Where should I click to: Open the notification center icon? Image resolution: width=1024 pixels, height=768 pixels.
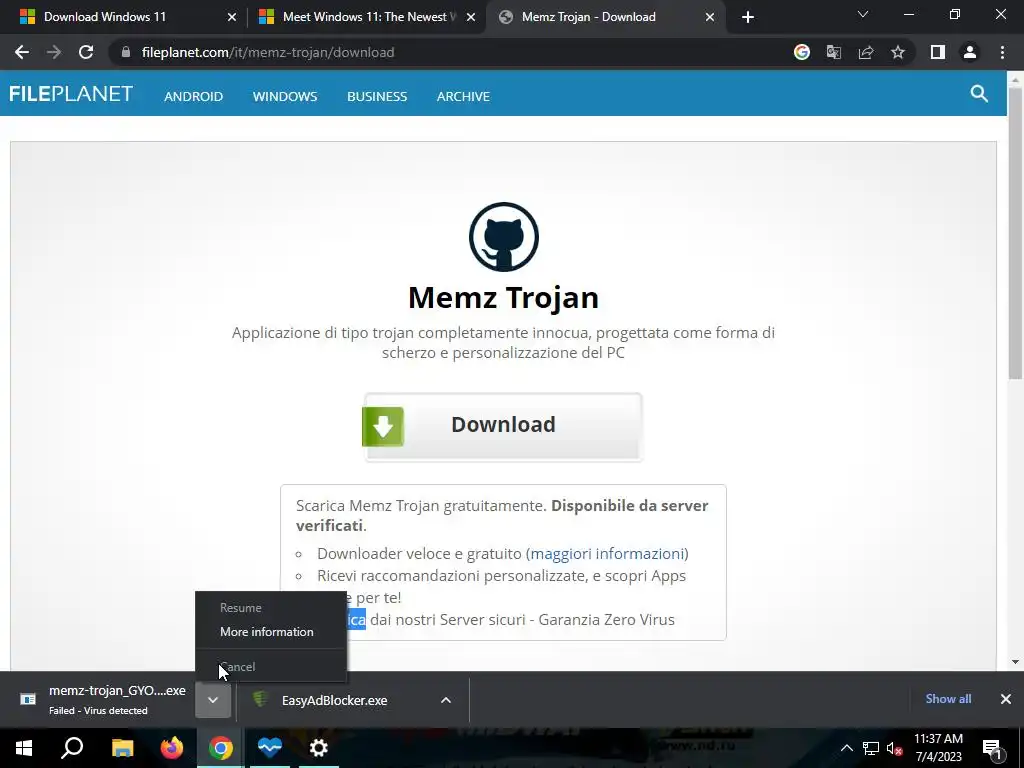pos(992,748)
